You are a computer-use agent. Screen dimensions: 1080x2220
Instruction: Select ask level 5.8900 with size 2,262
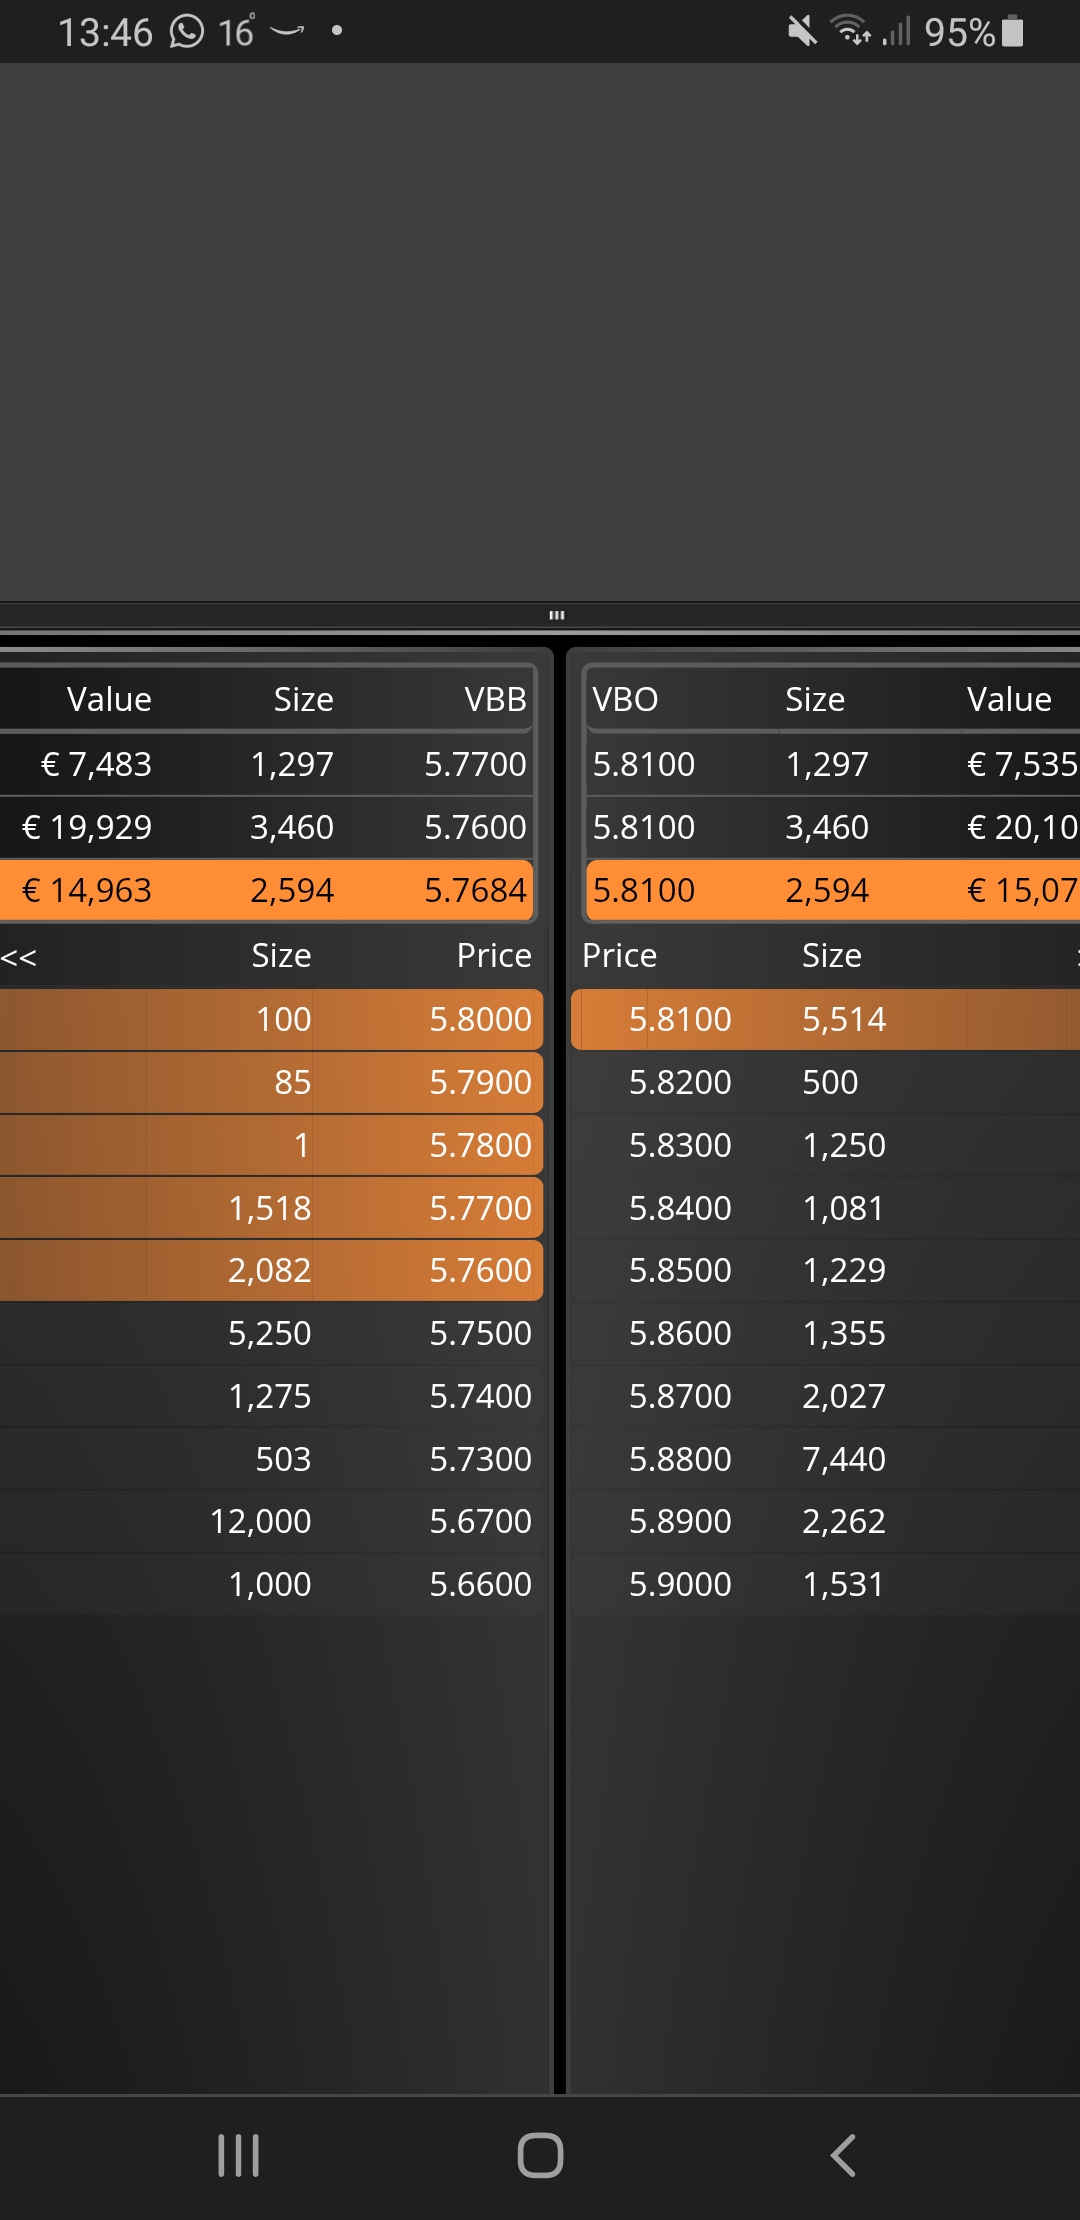pos(825,1521)
